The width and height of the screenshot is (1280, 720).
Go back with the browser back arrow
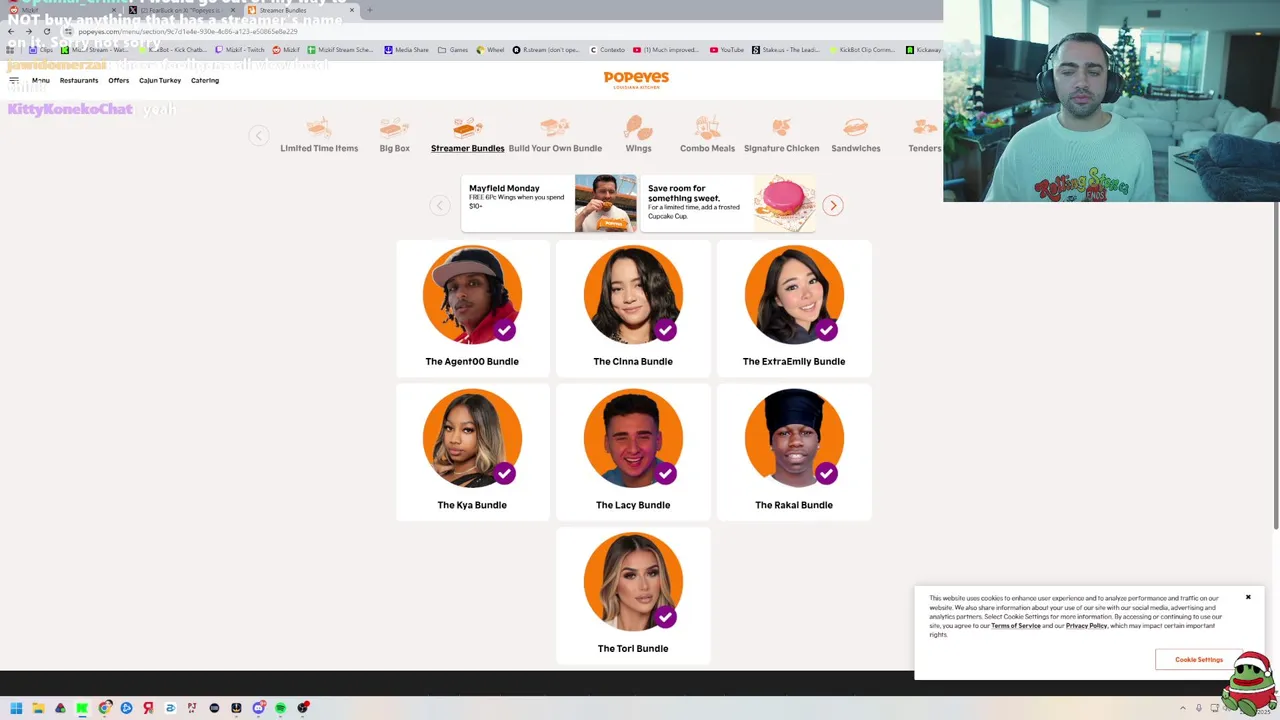[11, 31]
